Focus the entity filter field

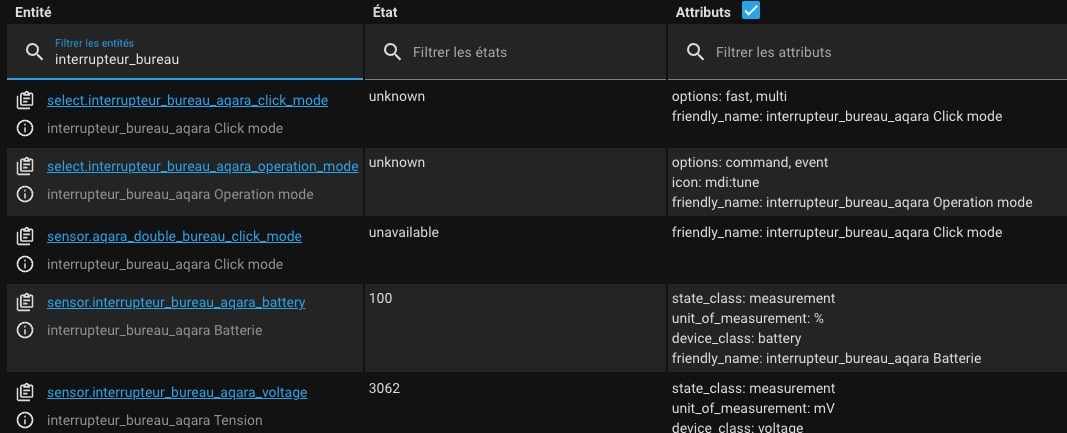pos(185,52)
